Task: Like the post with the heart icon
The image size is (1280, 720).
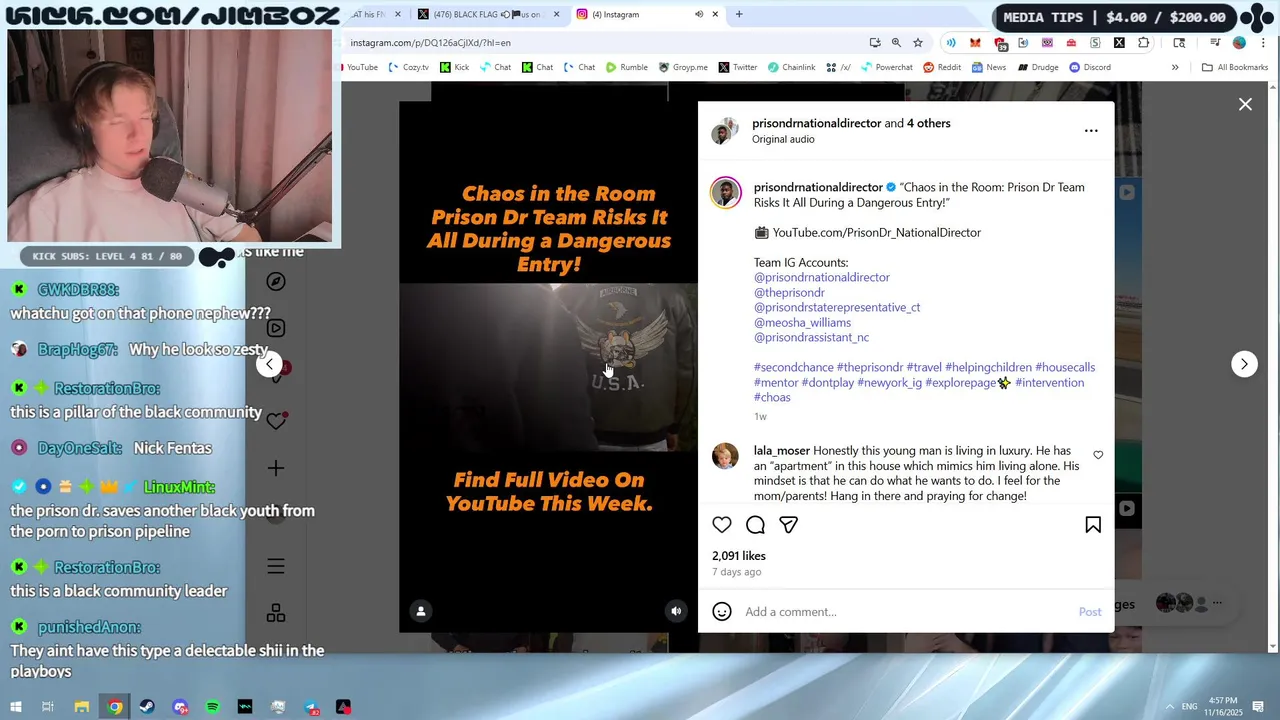Action: click(722, 525)
